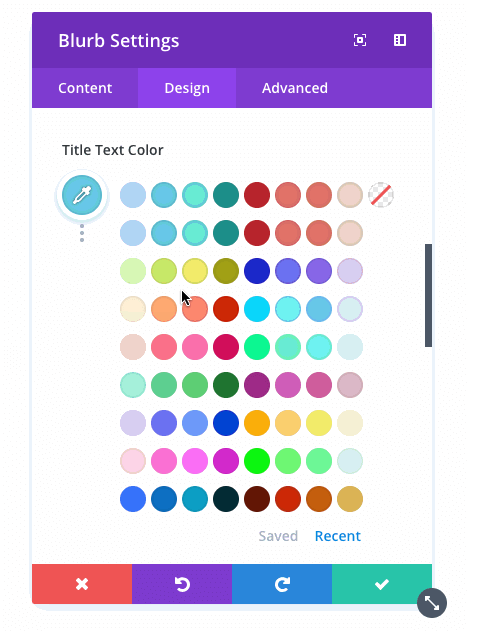This screenshot has width=499, height=644.
Task: Click the green checkmark save button
Action: pyautogui.click(x=382, y=584)
